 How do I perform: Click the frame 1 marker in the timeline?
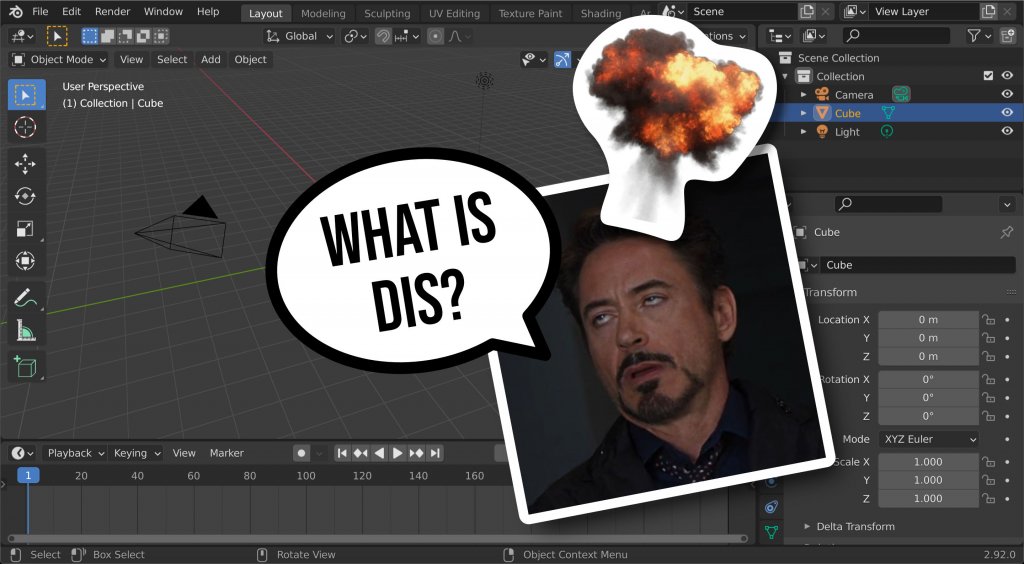click(28, 476)
